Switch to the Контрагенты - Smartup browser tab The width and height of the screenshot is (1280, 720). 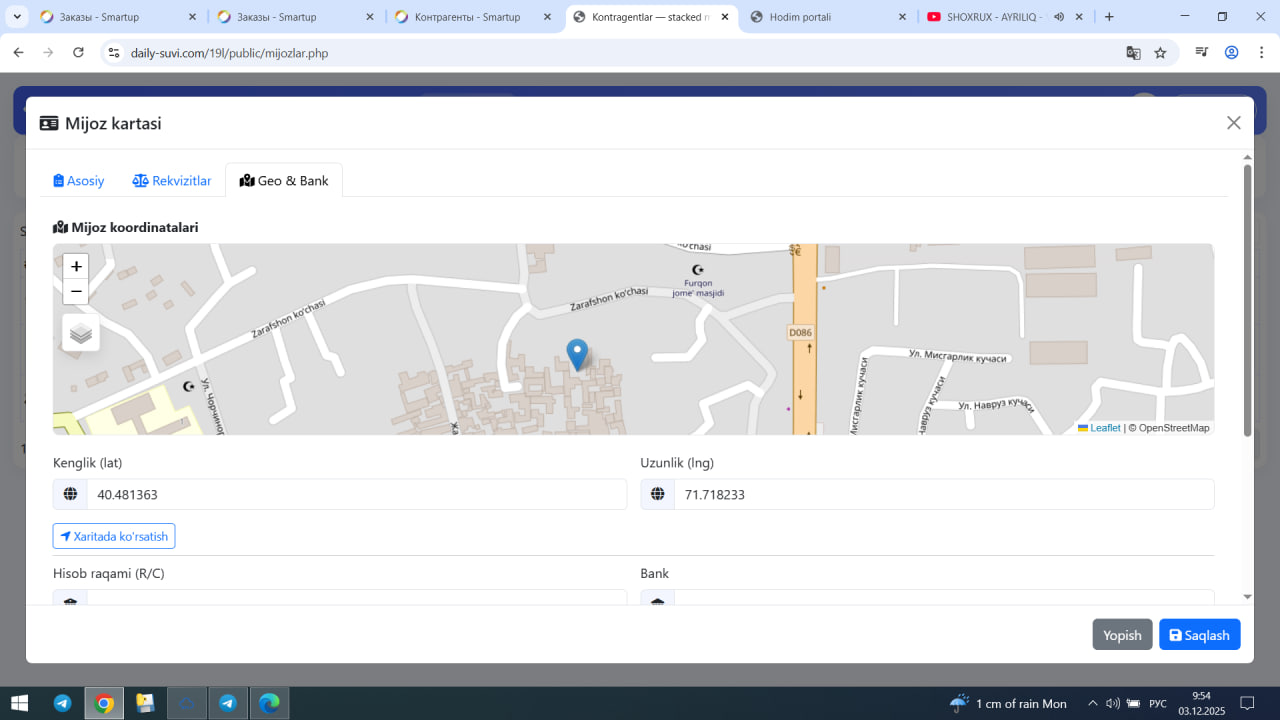click(467, 17)
